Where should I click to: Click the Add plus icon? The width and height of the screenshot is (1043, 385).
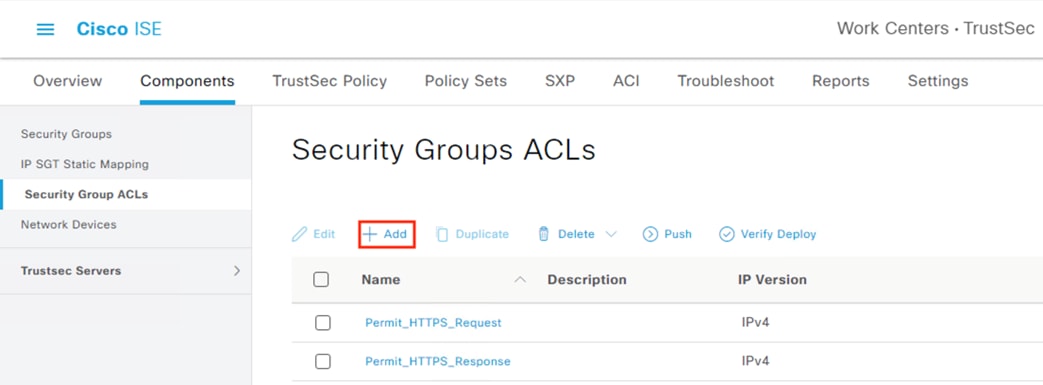click(x=370, y=234)
